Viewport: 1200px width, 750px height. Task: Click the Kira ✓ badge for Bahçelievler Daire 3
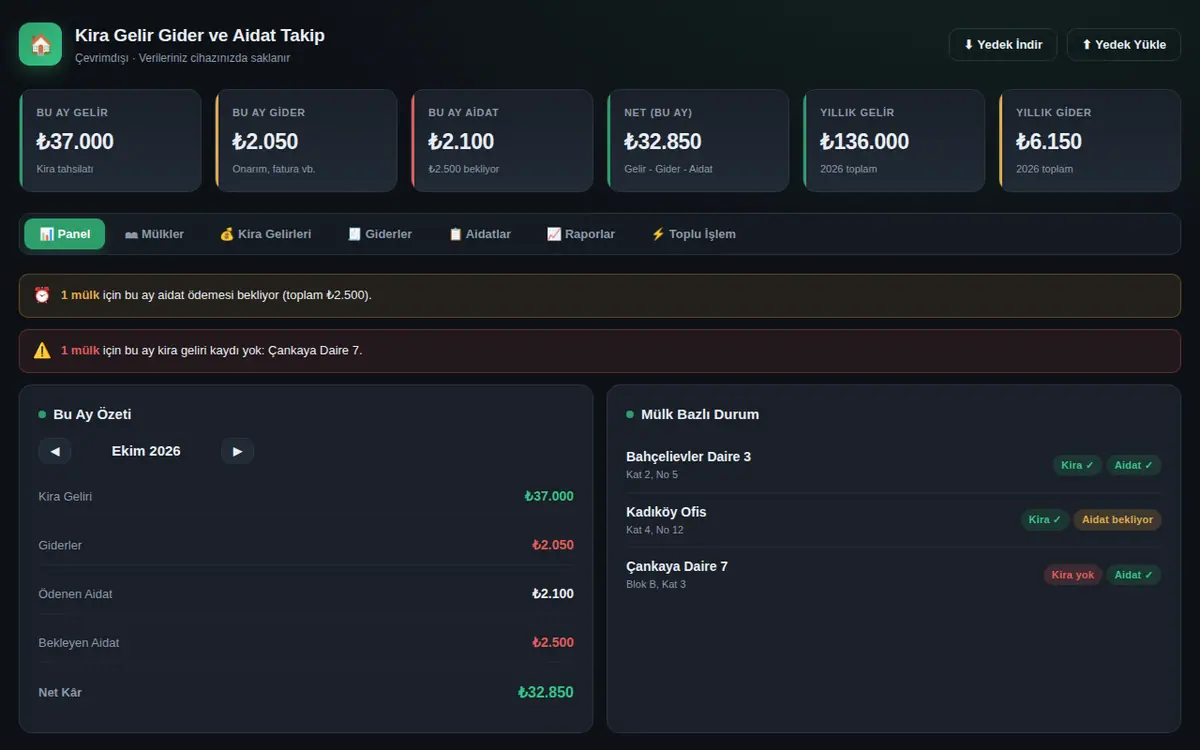(x=1077, y=465)
